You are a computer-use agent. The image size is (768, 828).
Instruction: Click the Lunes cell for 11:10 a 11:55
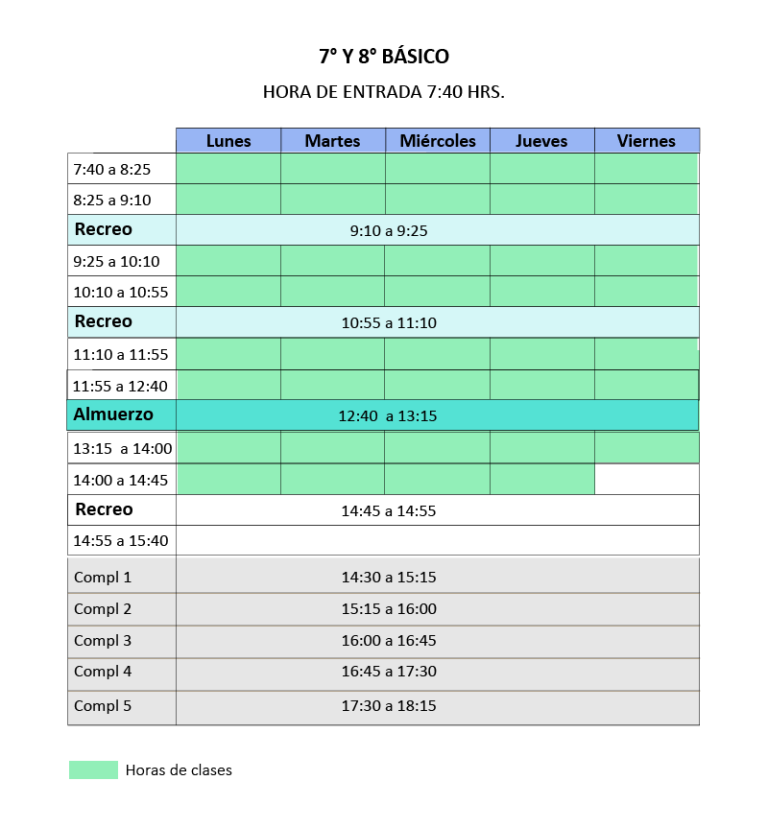pos(228,354)
